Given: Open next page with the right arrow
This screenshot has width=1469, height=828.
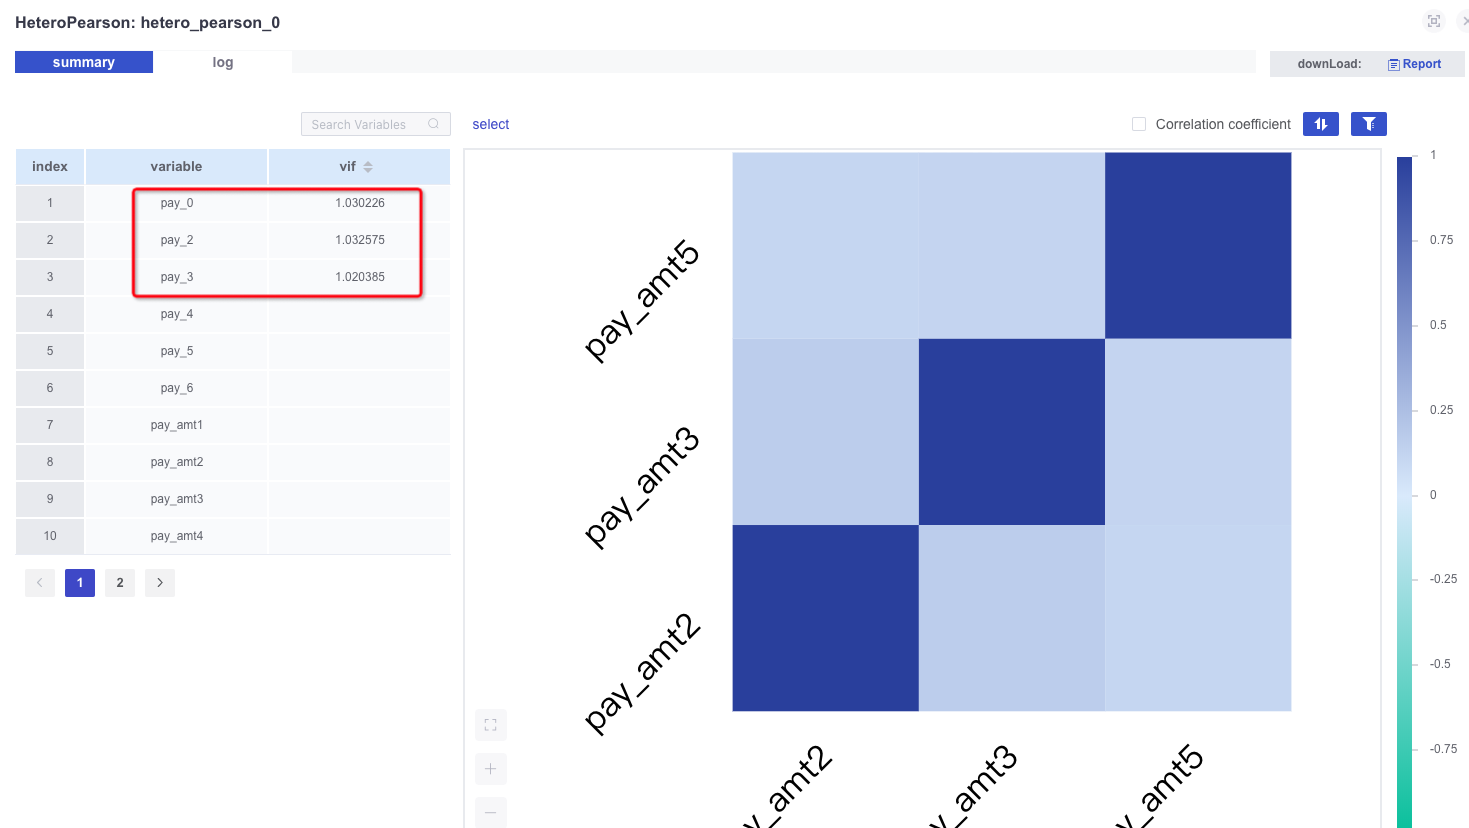Looking at the screenshot, I should coord(159,582).
